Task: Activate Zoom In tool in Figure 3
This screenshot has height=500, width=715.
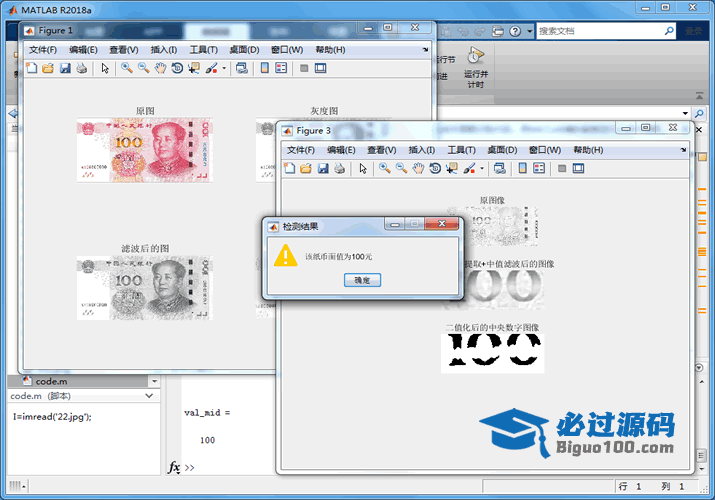Action: (385, 169)
